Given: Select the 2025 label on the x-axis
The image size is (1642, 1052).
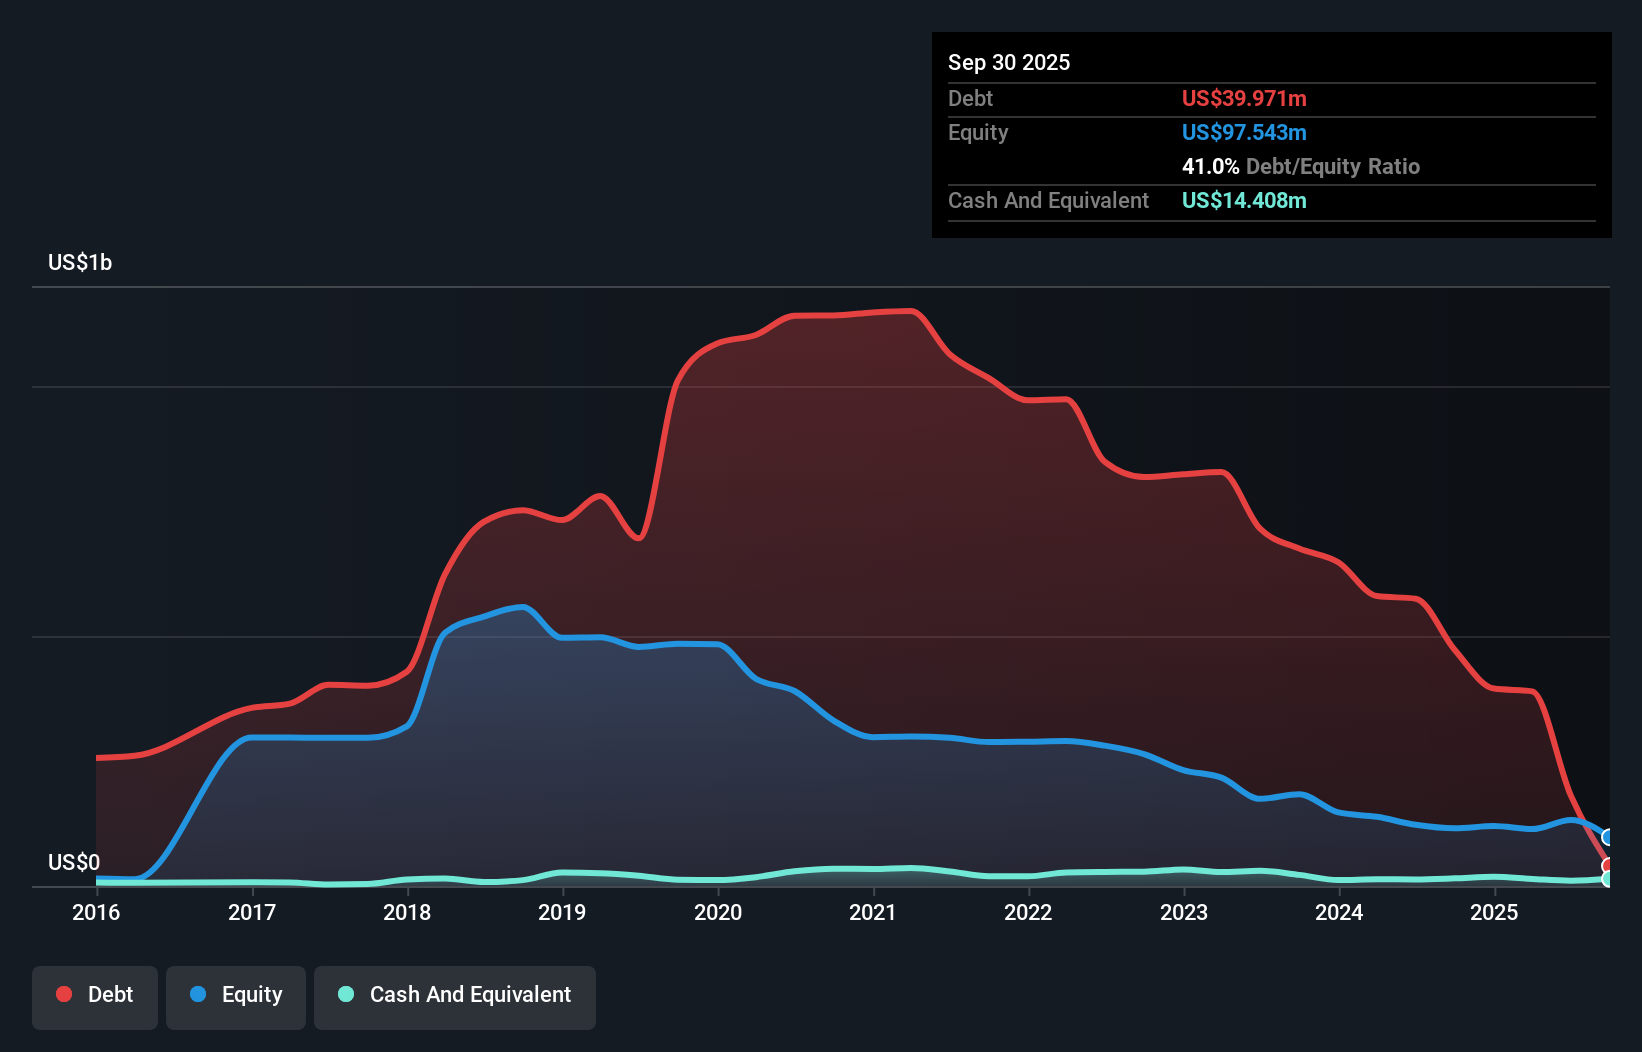Looking at the screenshot, I should coord(1495,912).
